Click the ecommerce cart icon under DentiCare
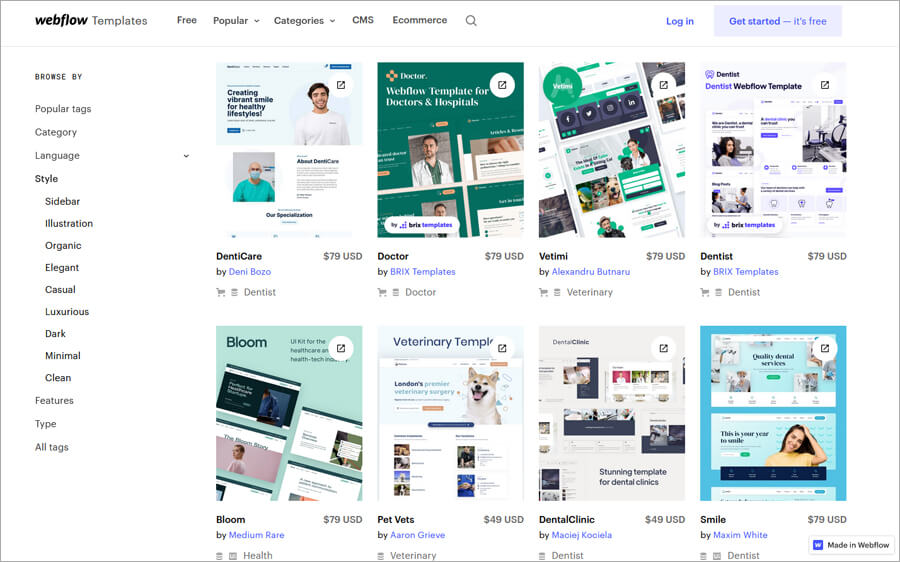 220,292
